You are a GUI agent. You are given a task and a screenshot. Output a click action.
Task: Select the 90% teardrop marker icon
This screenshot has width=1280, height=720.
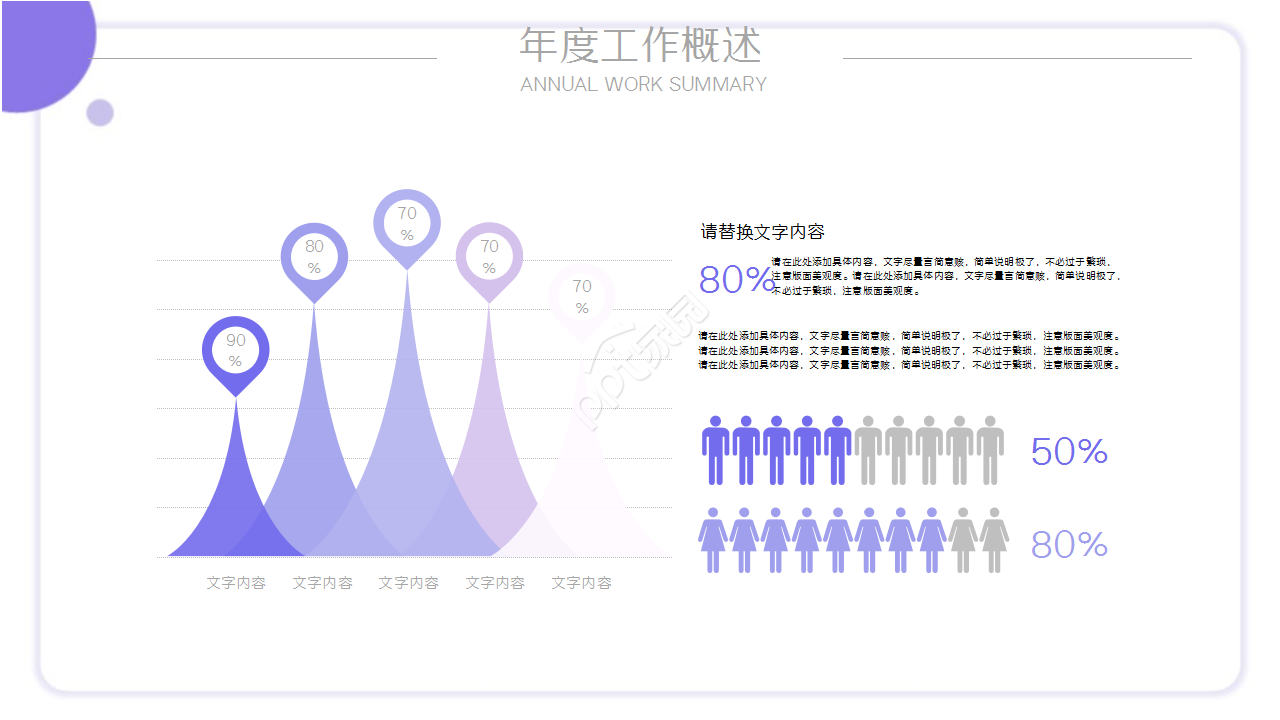click(235, 352)
